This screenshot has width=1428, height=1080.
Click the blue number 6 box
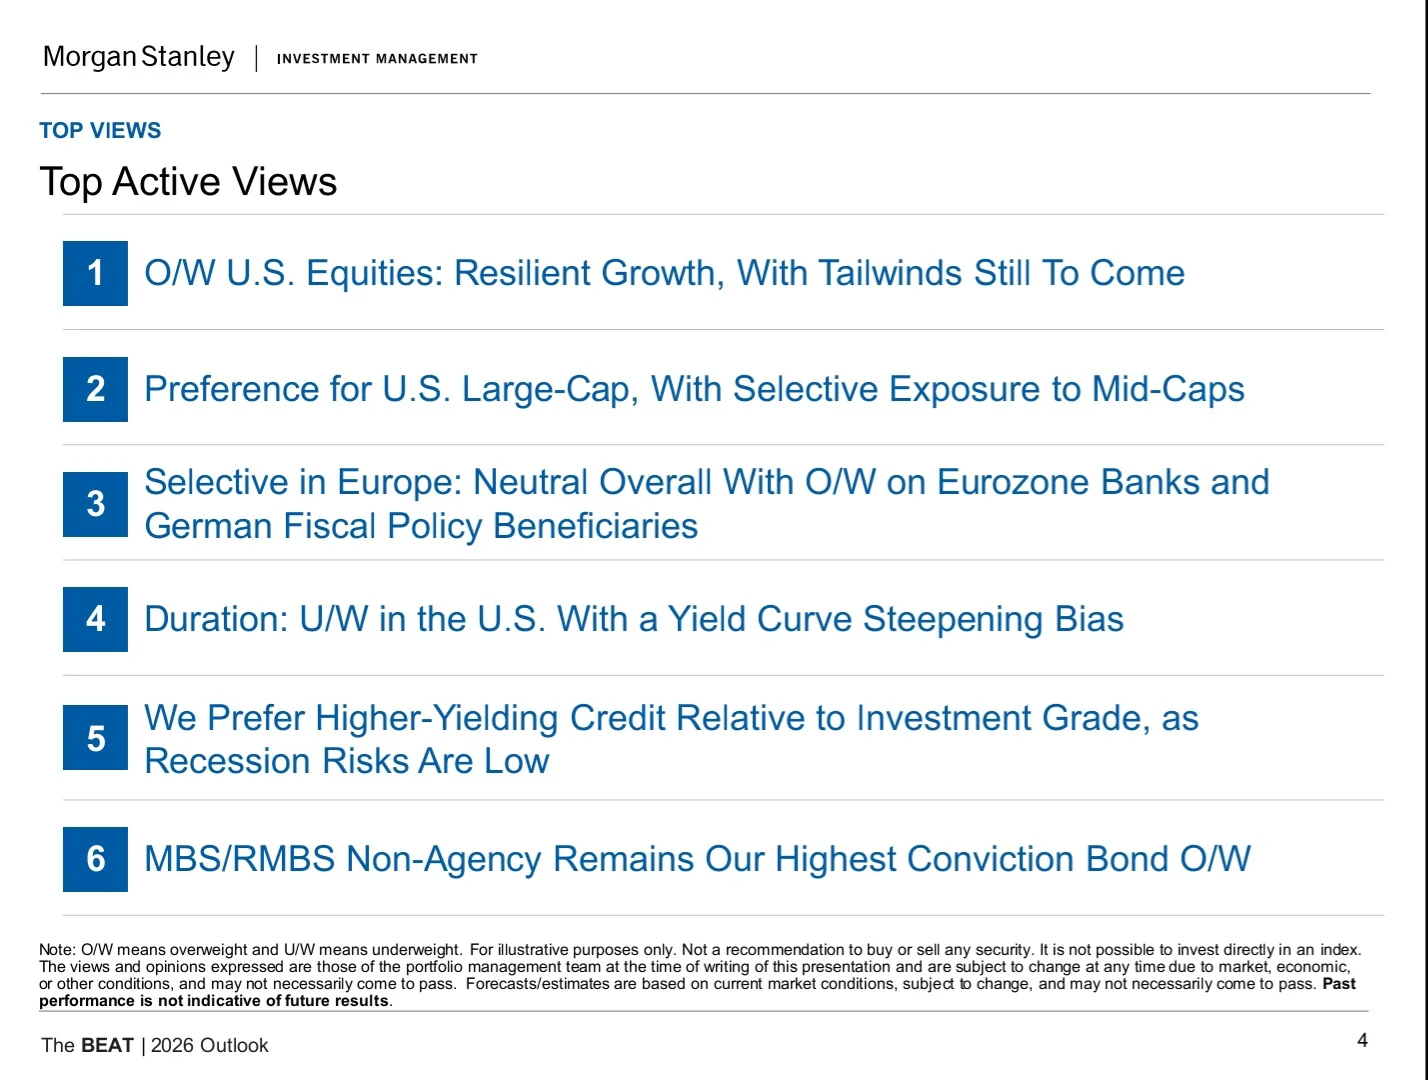(95, 859)
